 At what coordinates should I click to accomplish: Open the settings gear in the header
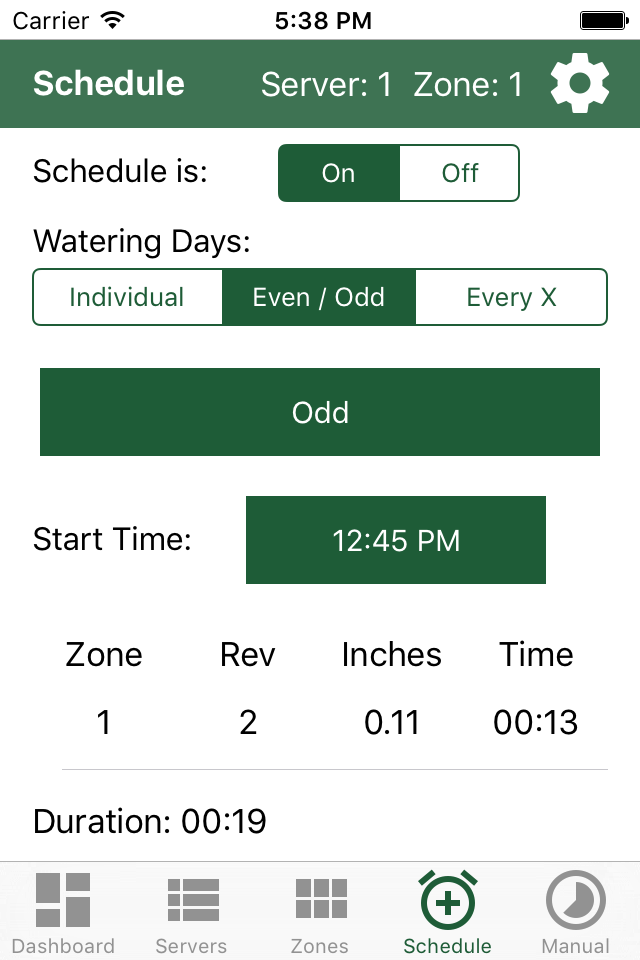pos(580,83)
